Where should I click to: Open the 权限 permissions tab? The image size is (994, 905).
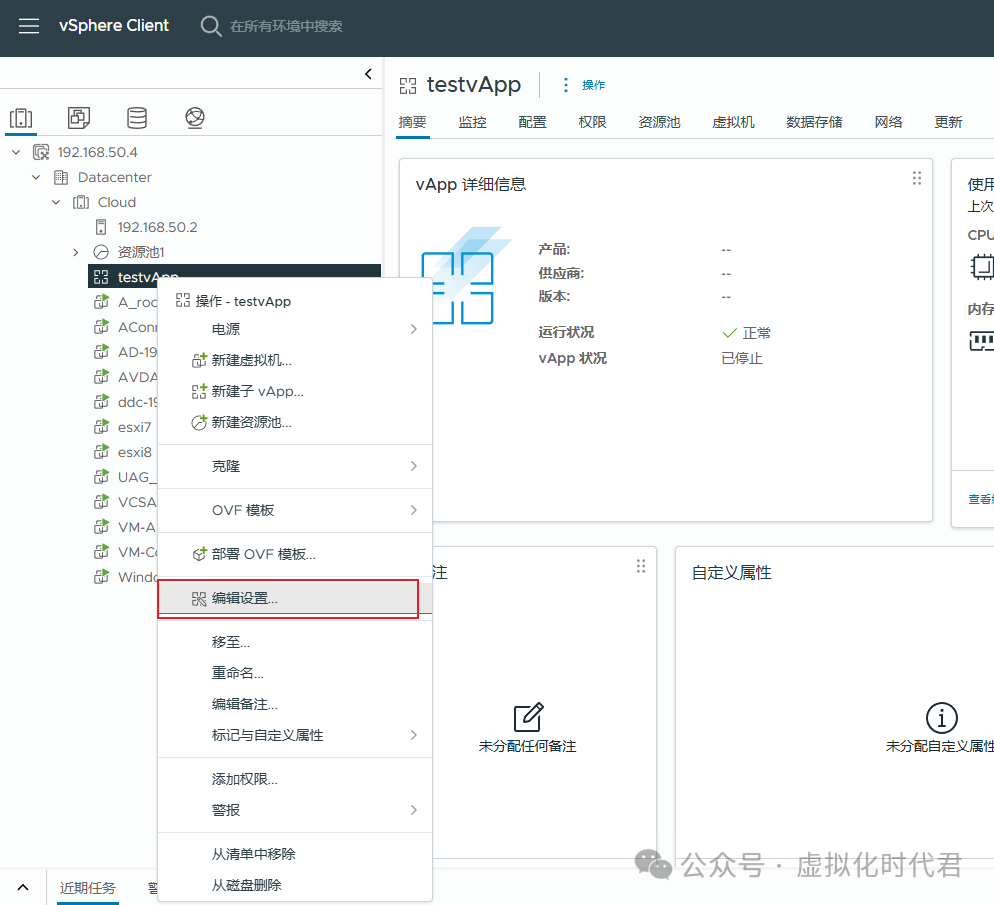click(x=592, y=122)
